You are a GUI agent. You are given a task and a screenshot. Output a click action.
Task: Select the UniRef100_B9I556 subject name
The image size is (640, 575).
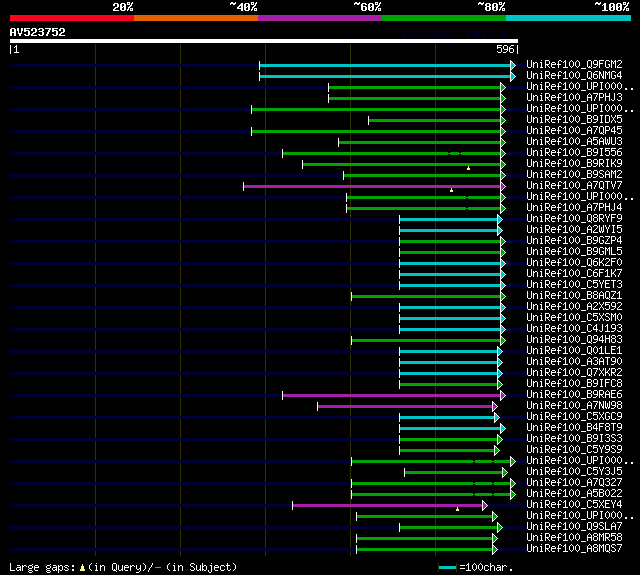click(x=574, y=153)
